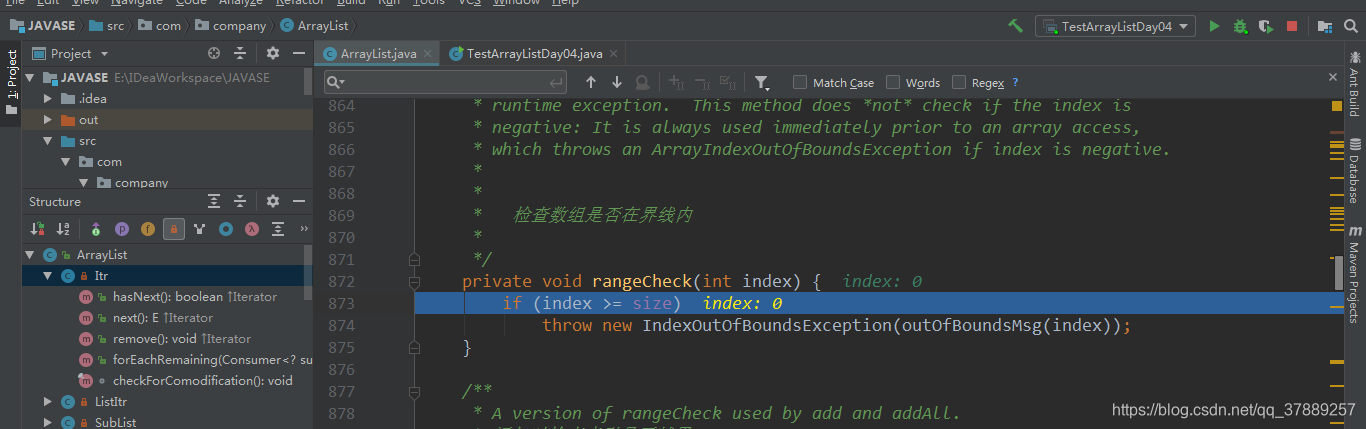Close the ArrayList.java tab with its X

(x=427, y=54)
